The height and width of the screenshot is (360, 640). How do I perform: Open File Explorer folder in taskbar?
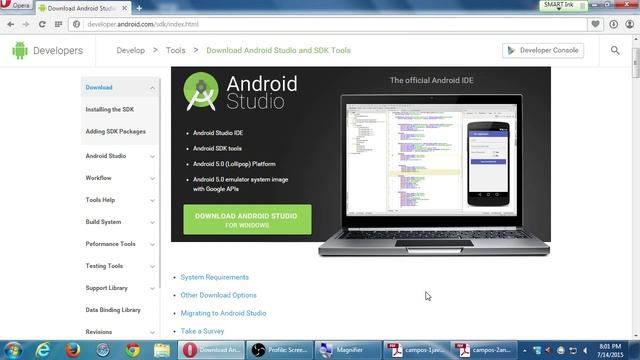coord(162,350)
